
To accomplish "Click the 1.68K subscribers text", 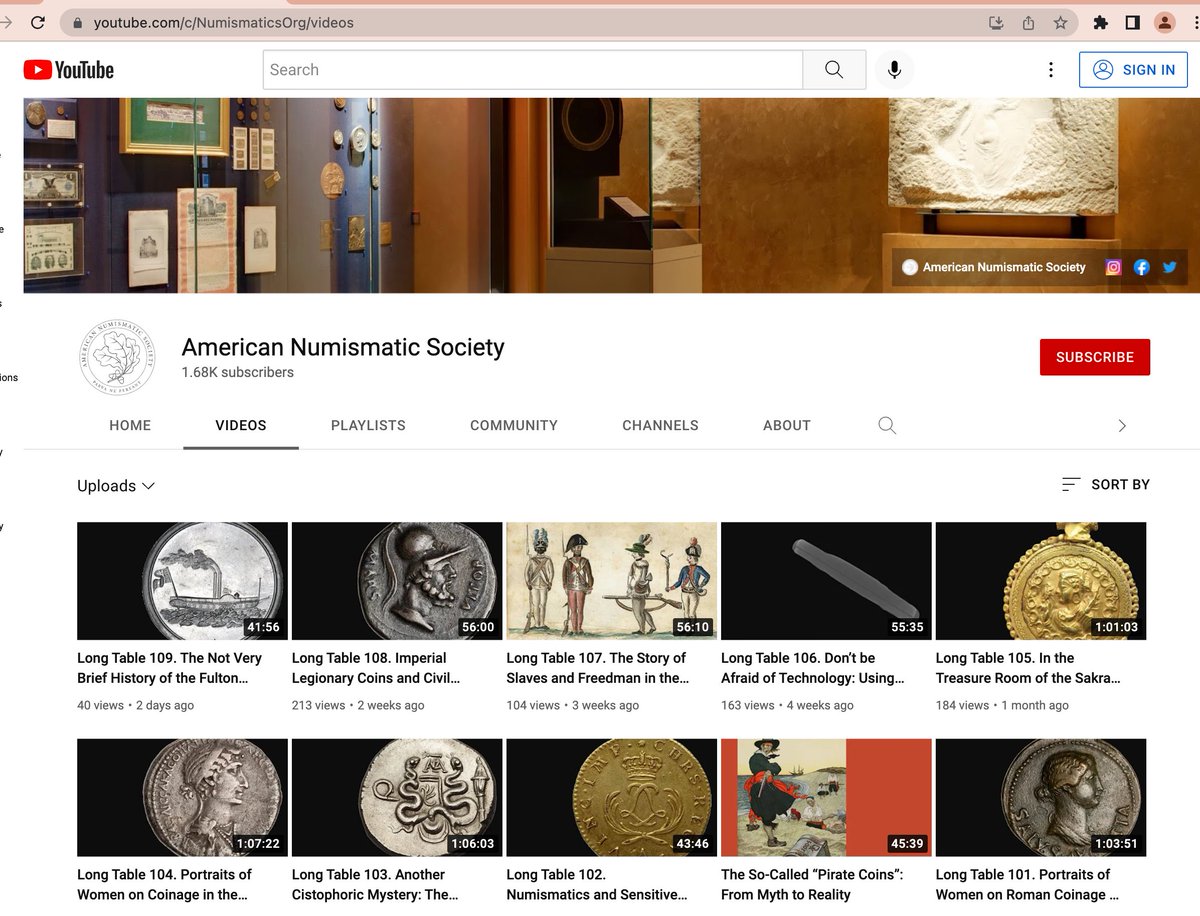I will point(238,372).
